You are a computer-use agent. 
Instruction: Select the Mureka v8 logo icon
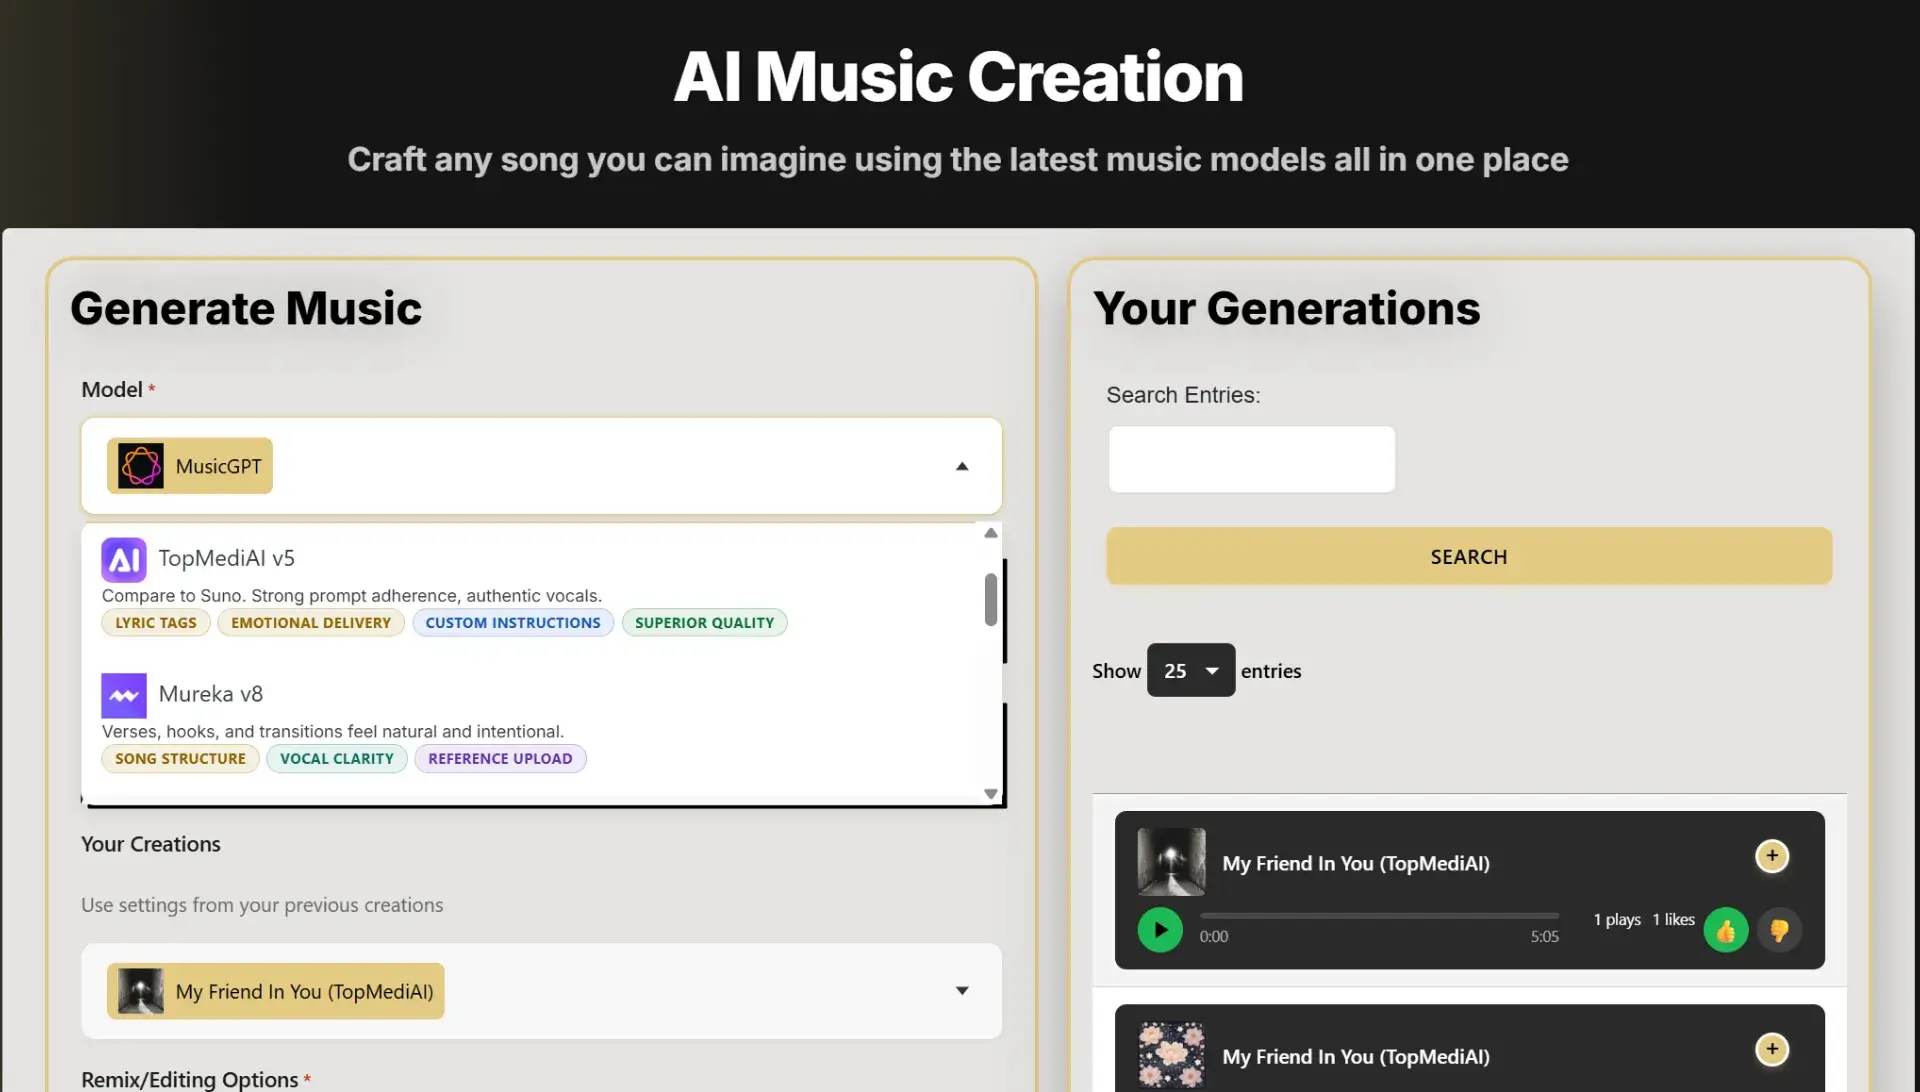tap(123, 695)
